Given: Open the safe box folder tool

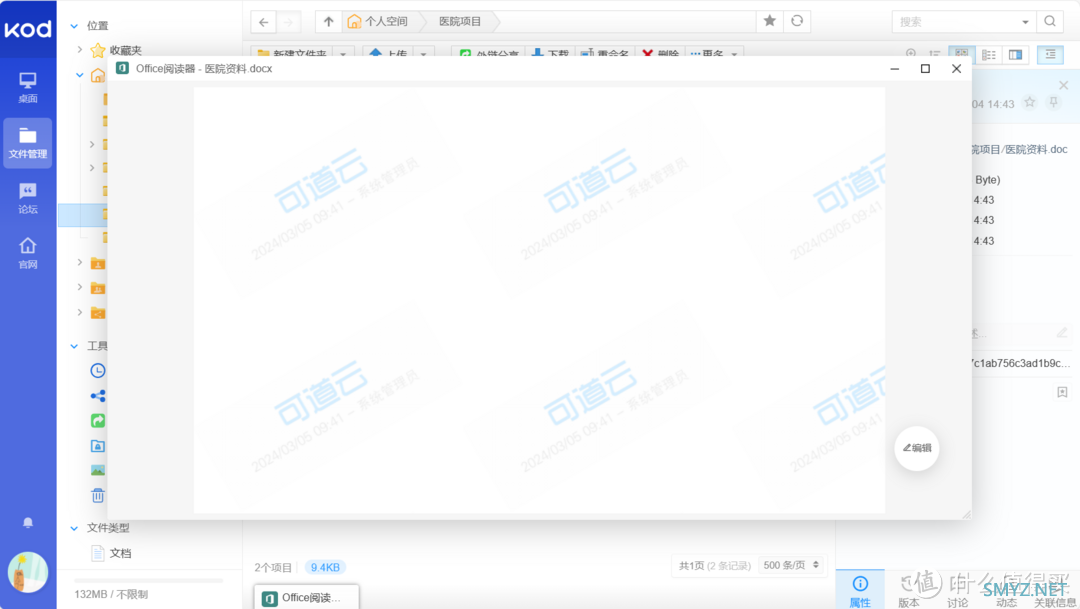Looking at the screenshot, I should 98,446.
